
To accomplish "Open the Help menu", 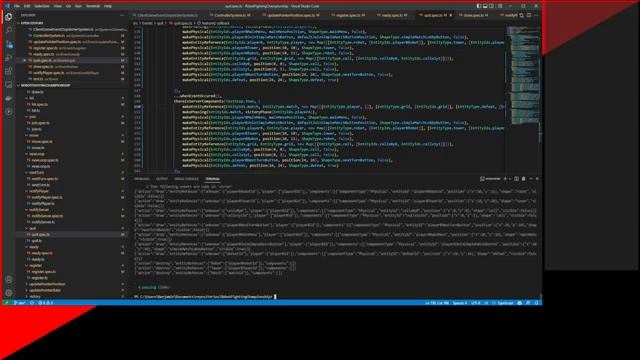I will coord(108,6).
